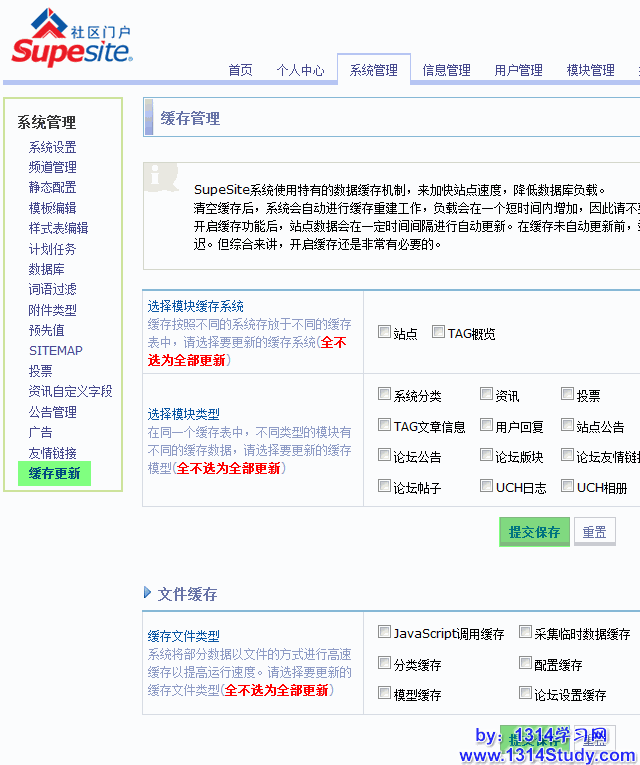Go to the 信息管理 tab
The width and height of the screenshot is (640, 765).
pyautogui.click(x=446, y=70)
